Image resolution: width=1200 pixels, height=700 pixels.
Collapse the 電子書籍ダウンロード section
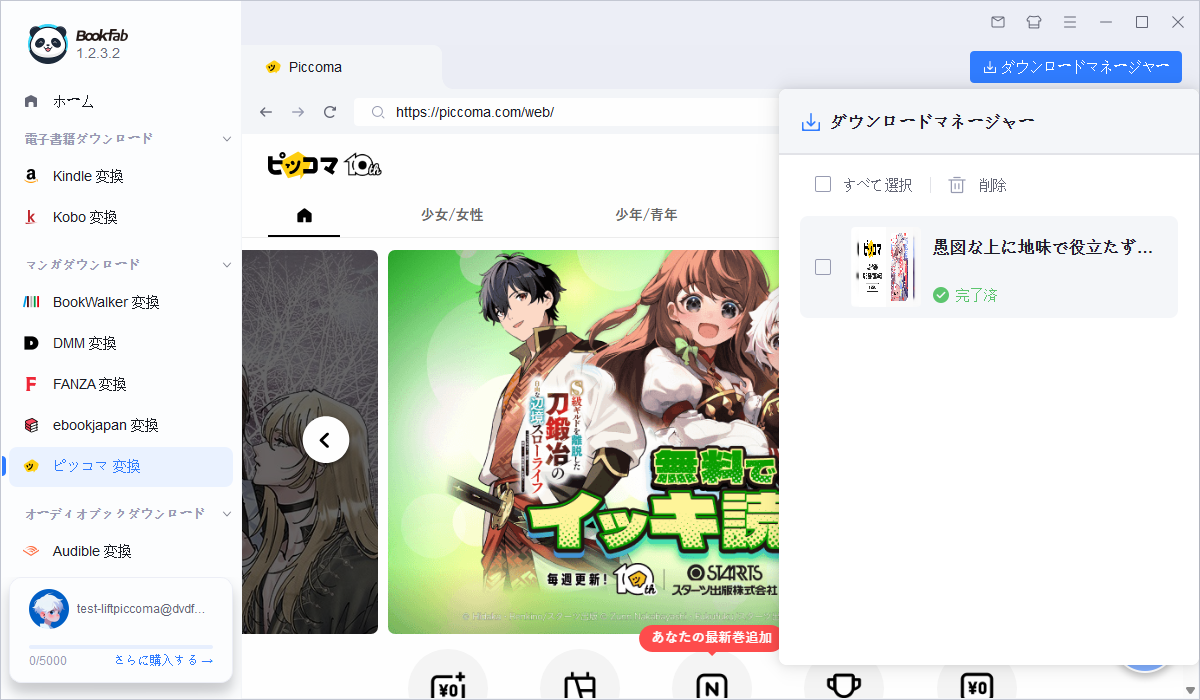click(227, 139)
